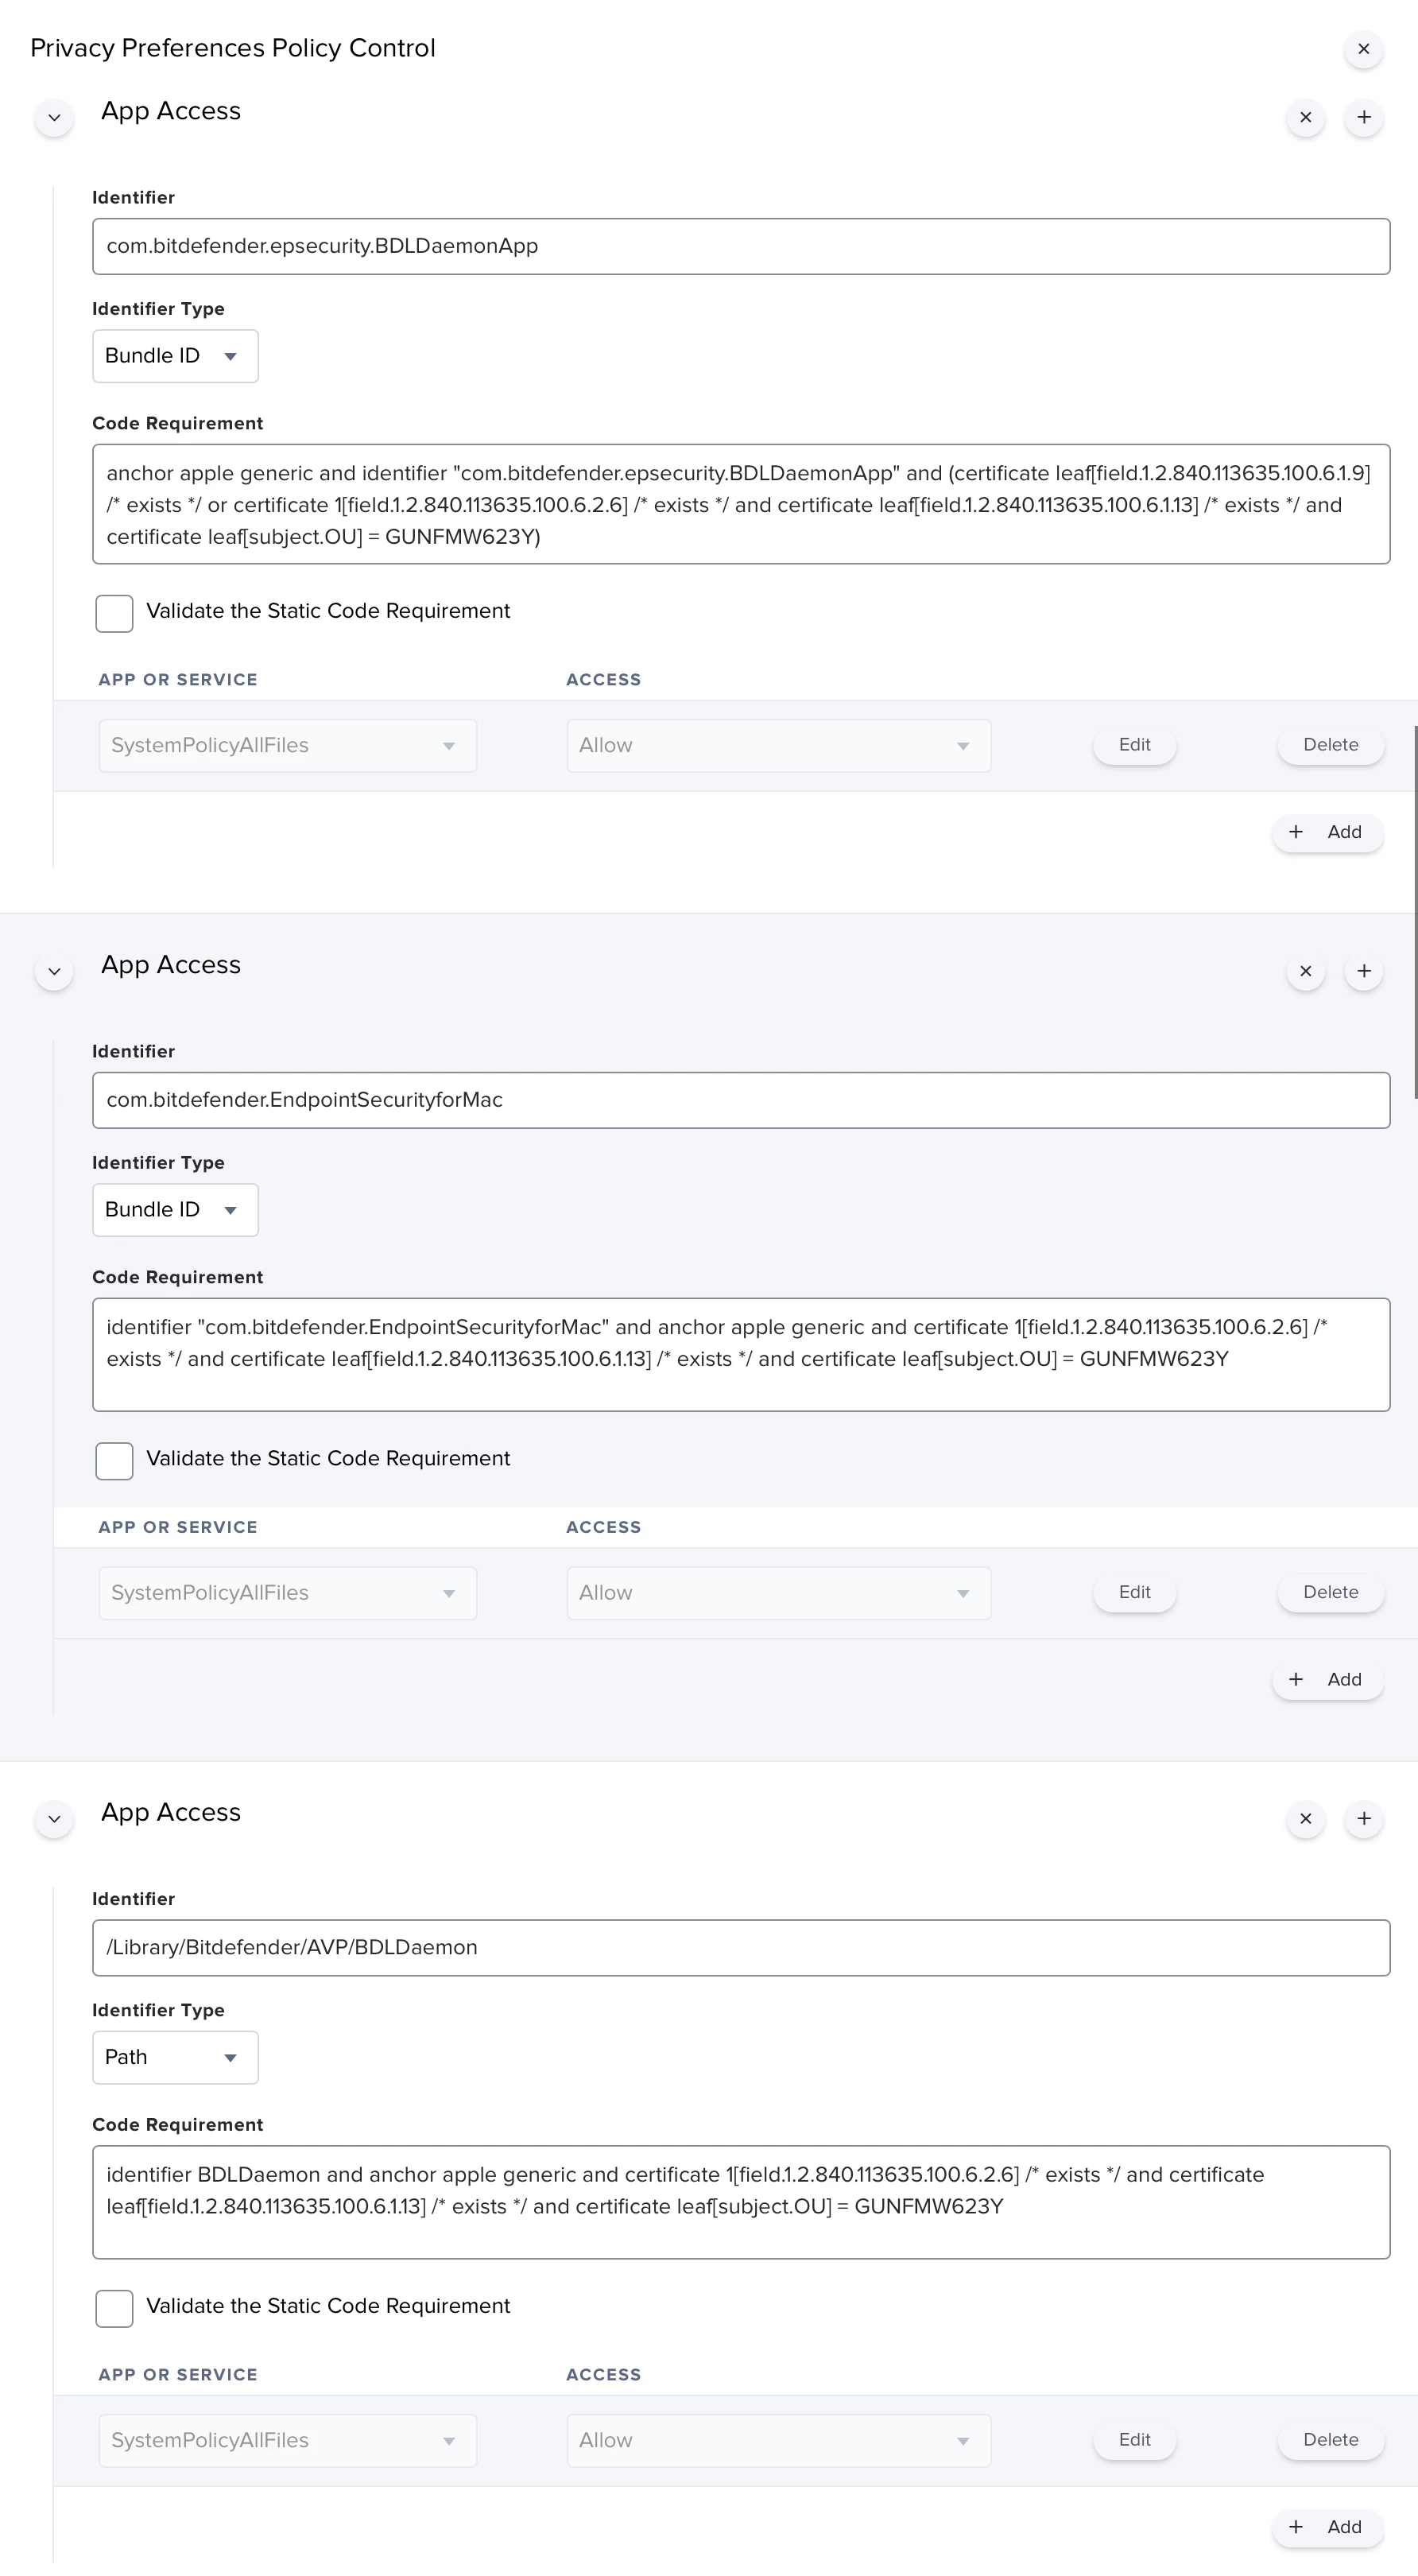Click the BDLDaemon path Code Requirement text box
This screenshot has width=1418, height=2576.
(740, 2201)
